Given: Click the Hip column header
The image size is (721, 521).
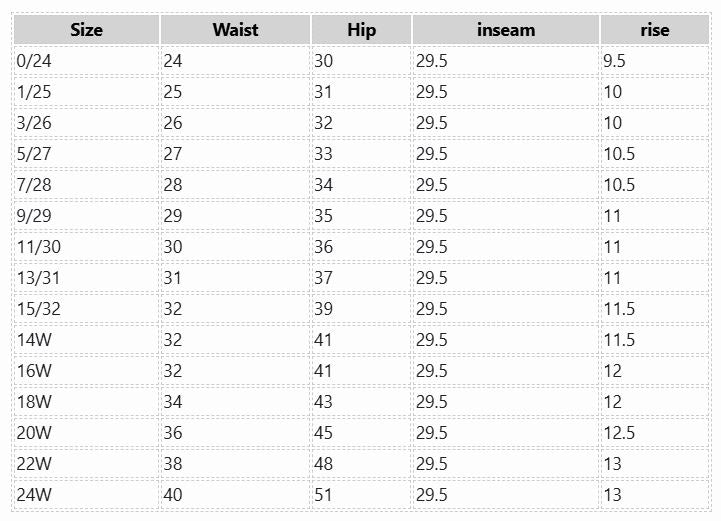Looking at the screenshot, I should [361, 30].
